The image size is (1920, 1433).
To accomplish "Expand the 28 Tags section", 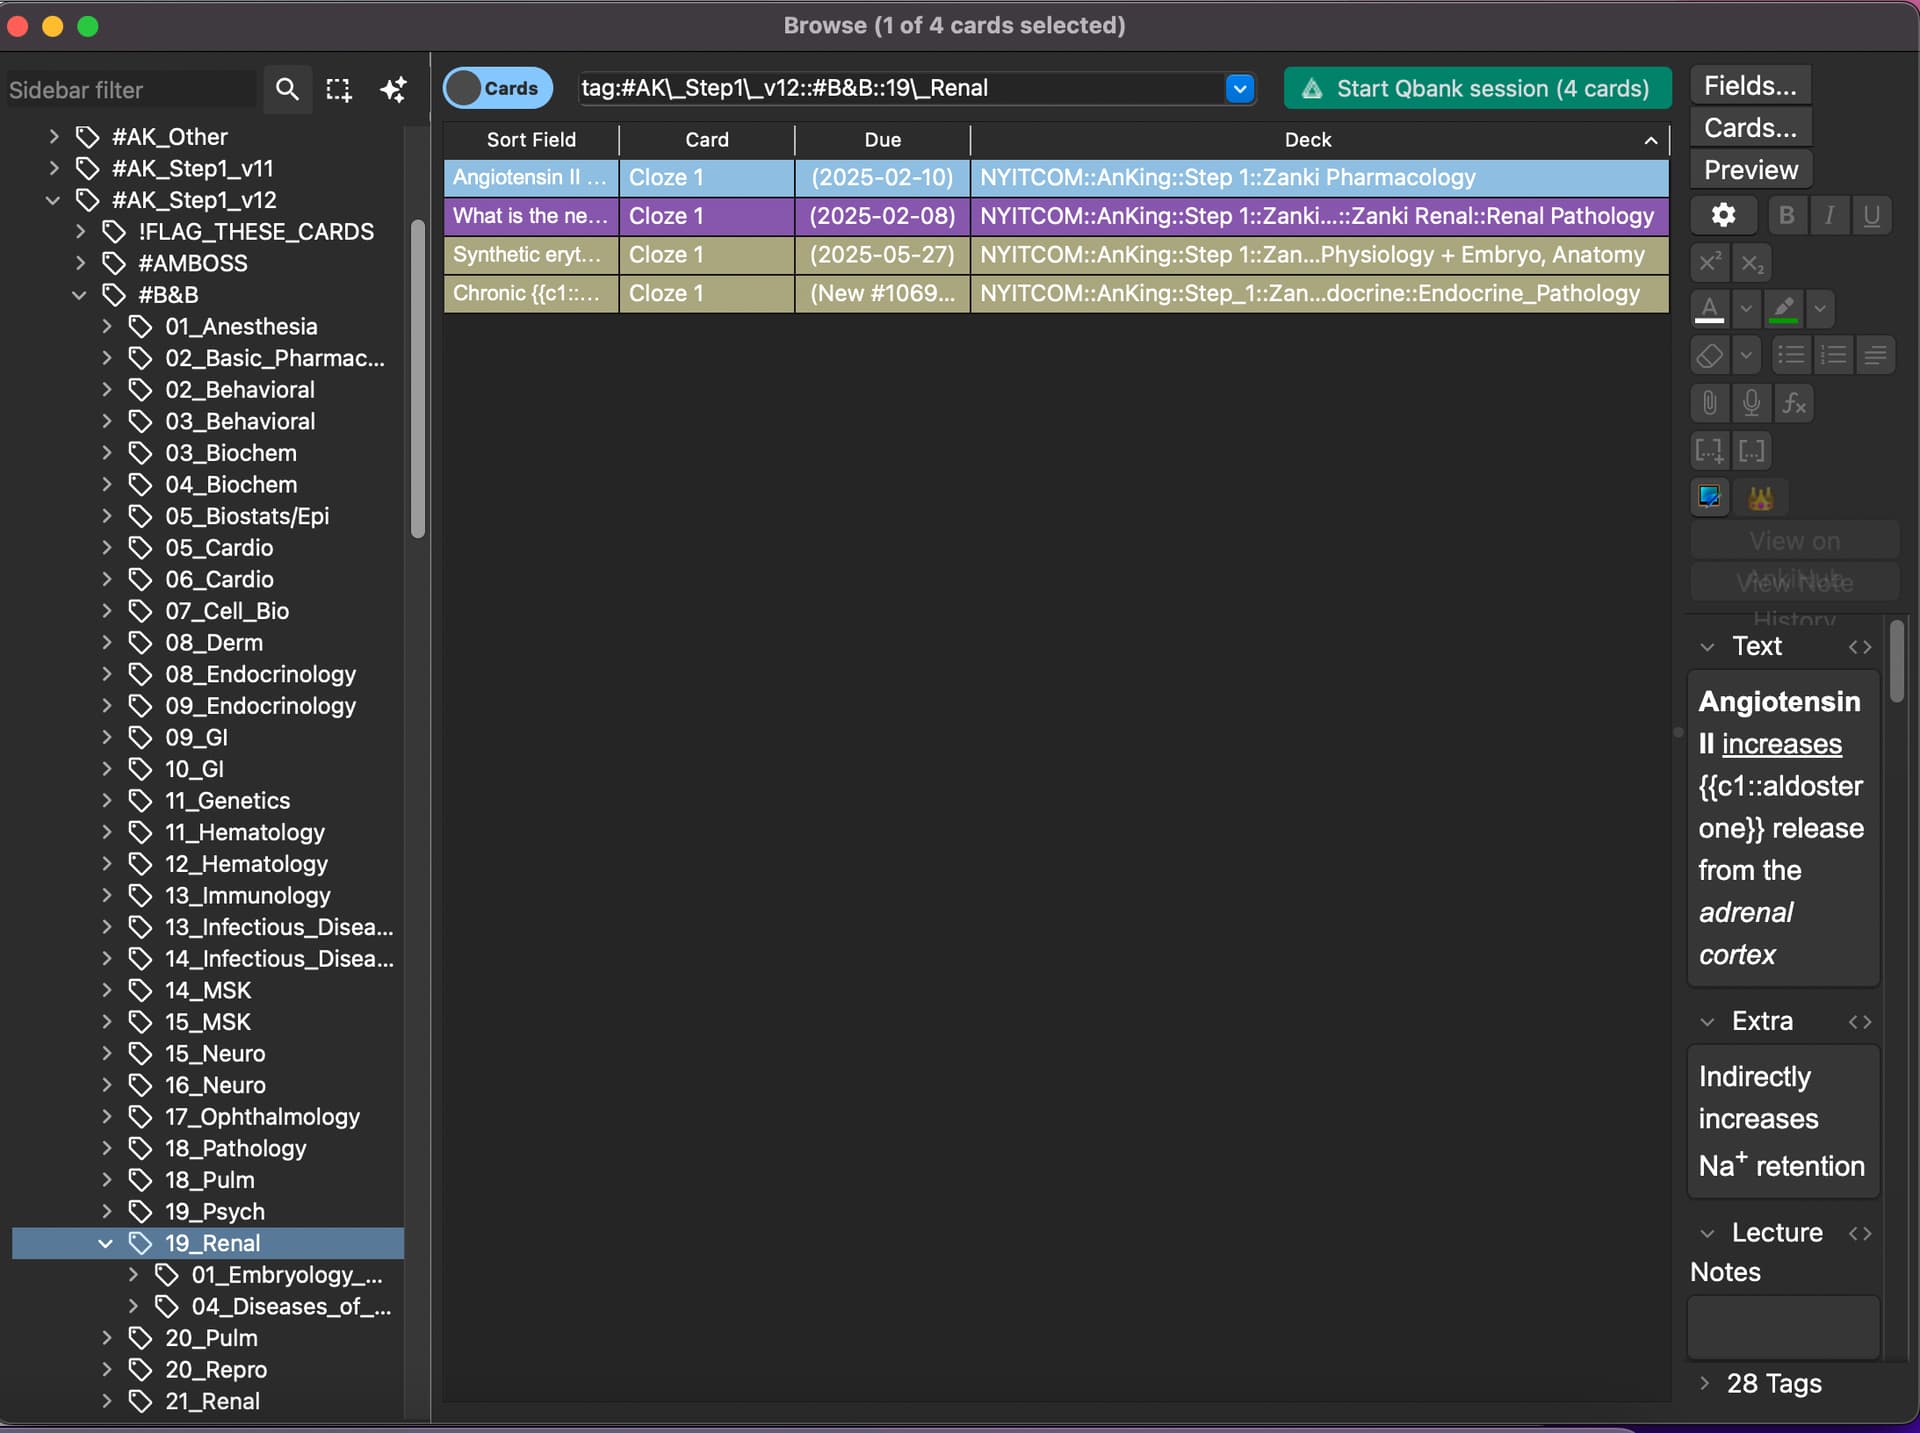I will point(1705,1383).
